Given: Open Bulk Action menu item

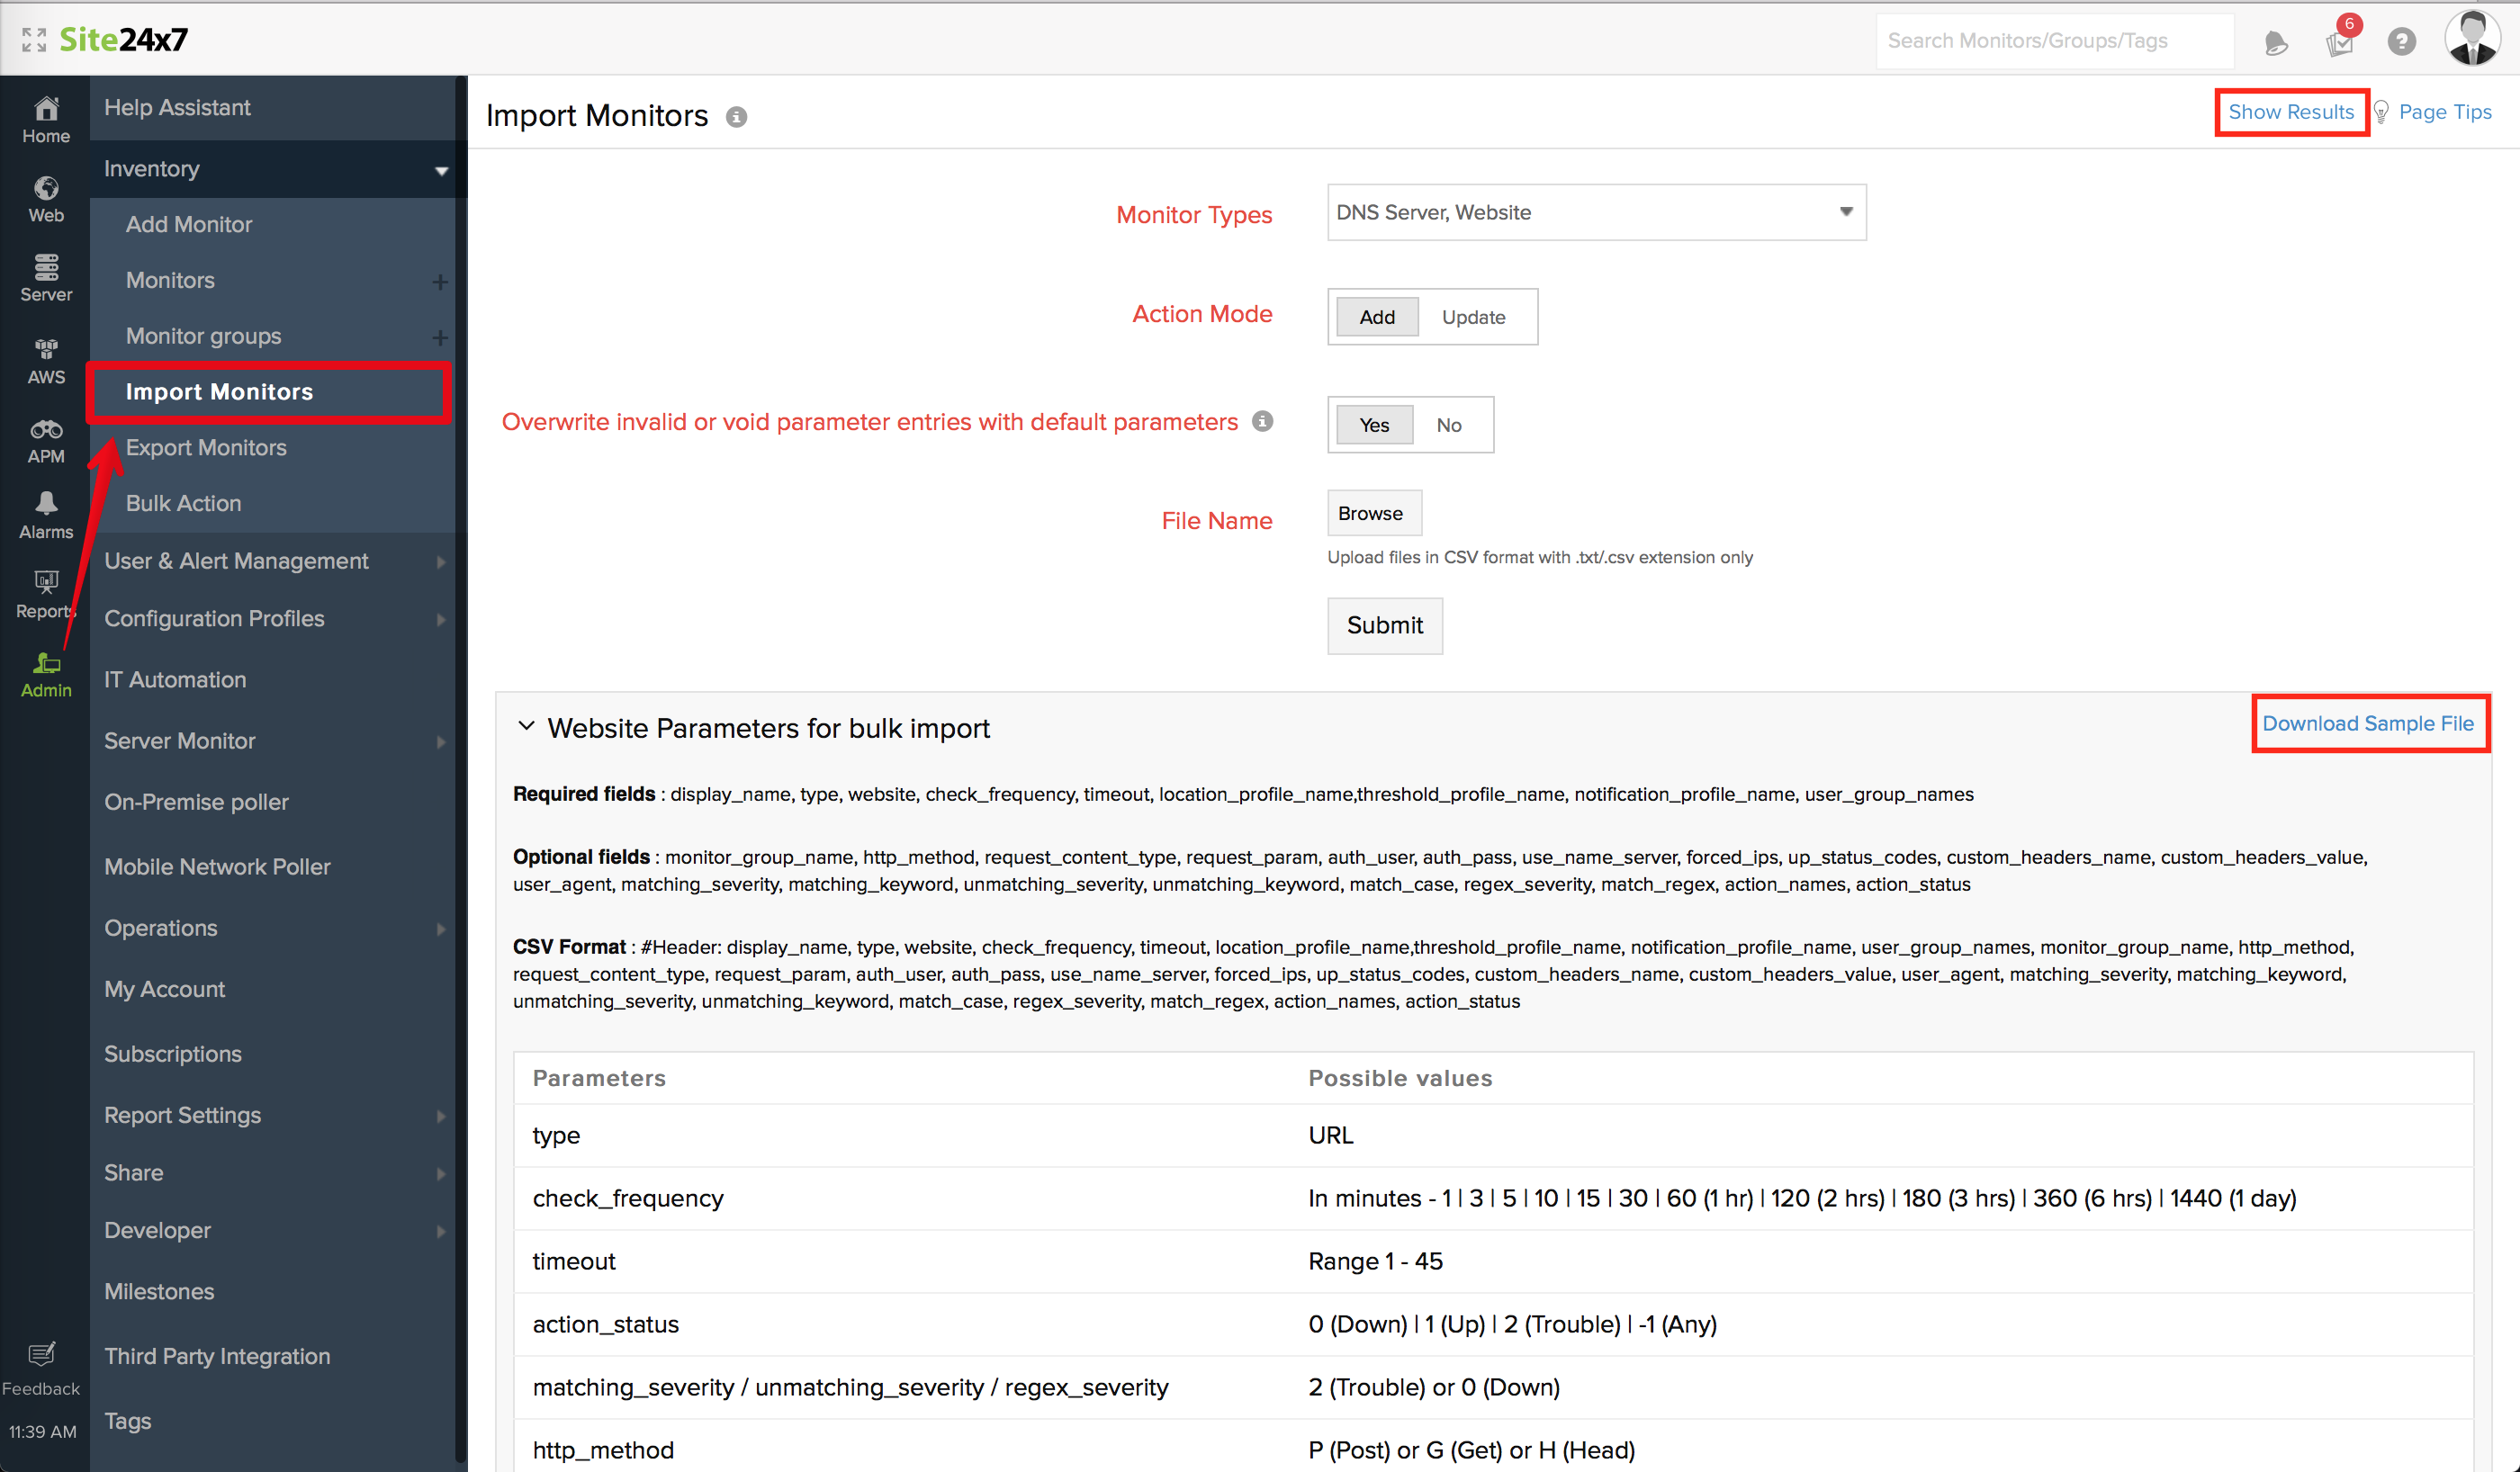Looking at the screenshot, I should pos(183,503).
